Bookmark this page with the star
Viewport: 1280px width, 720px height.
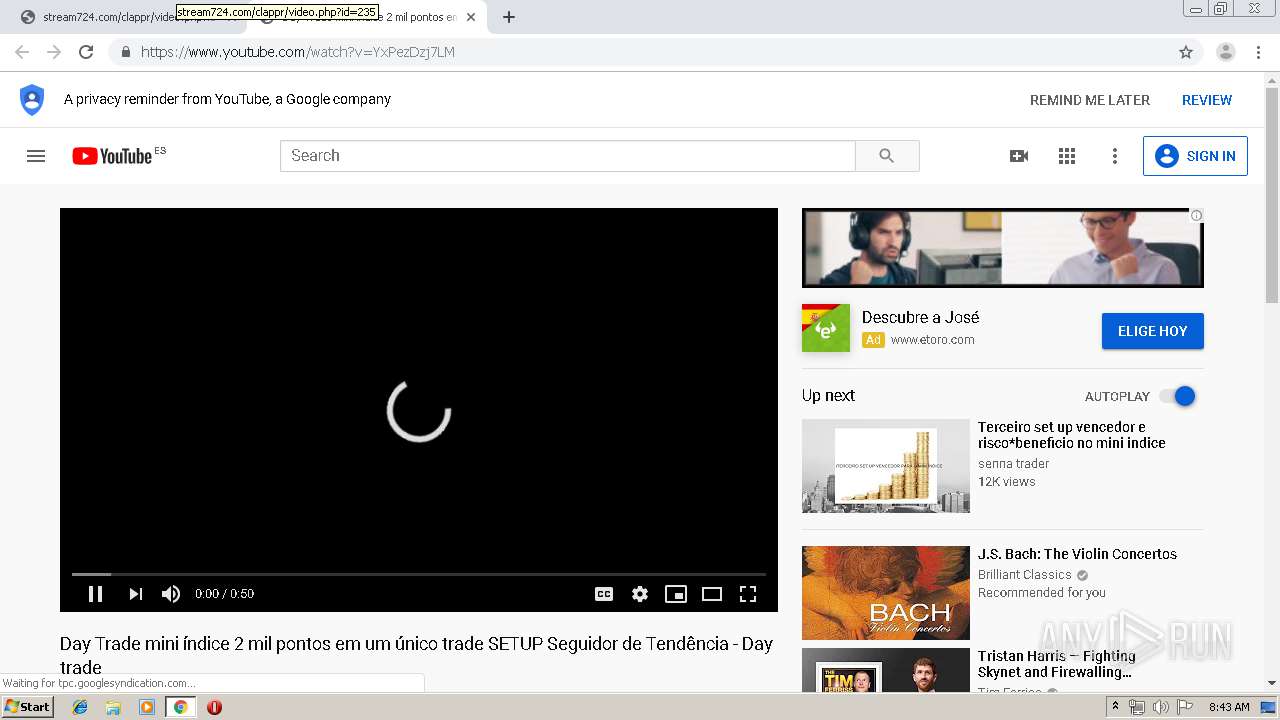(1186, 52)
